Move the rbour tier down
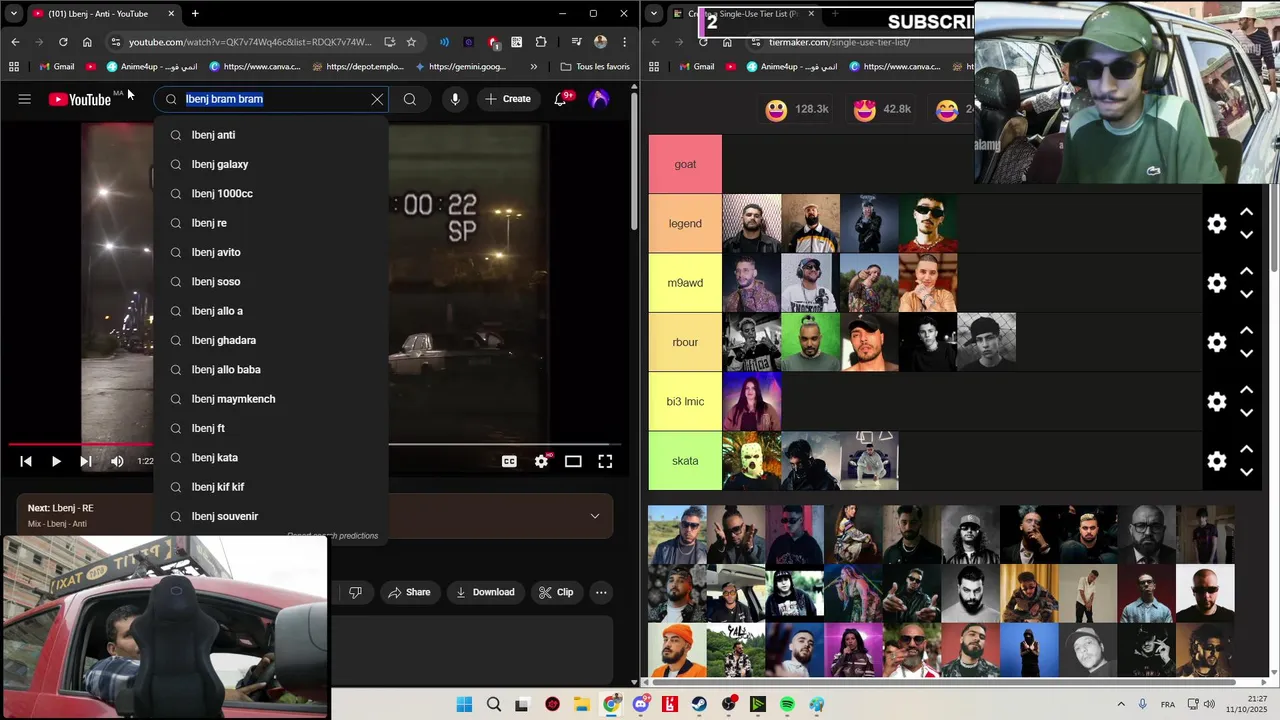Image resolution: width=1280 pixels, height=720 pixels. pos(1247,353)
